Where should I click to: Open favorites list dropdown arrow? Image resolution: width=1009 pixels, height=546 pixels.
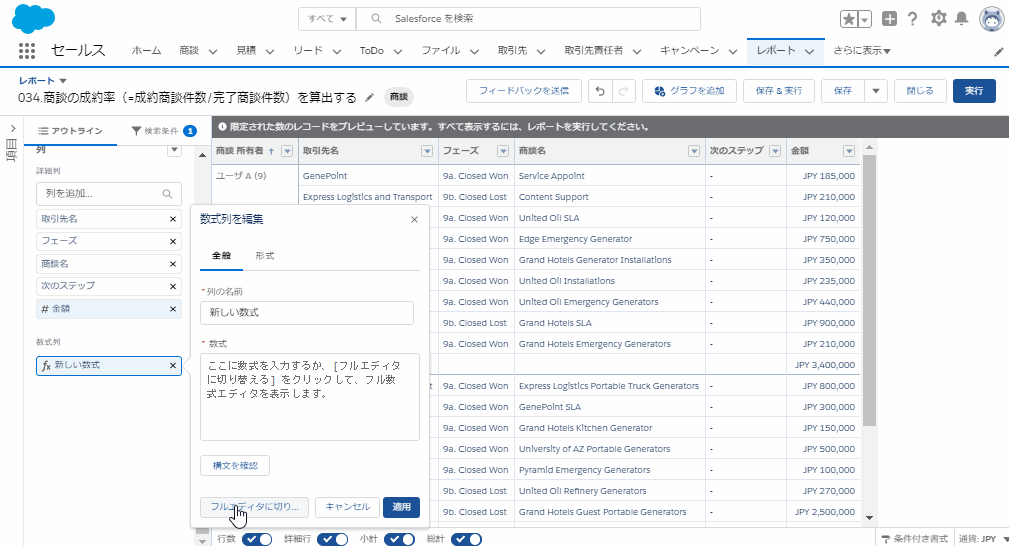[x=865, y=19]
